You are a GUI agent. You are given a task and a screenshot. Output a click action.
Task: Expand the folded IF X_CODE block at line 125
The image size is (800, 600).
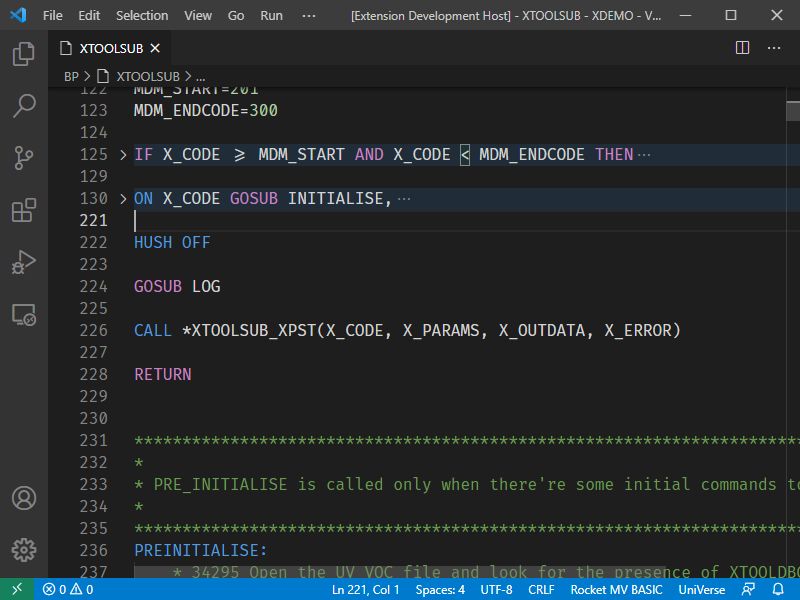click(123, 155)
